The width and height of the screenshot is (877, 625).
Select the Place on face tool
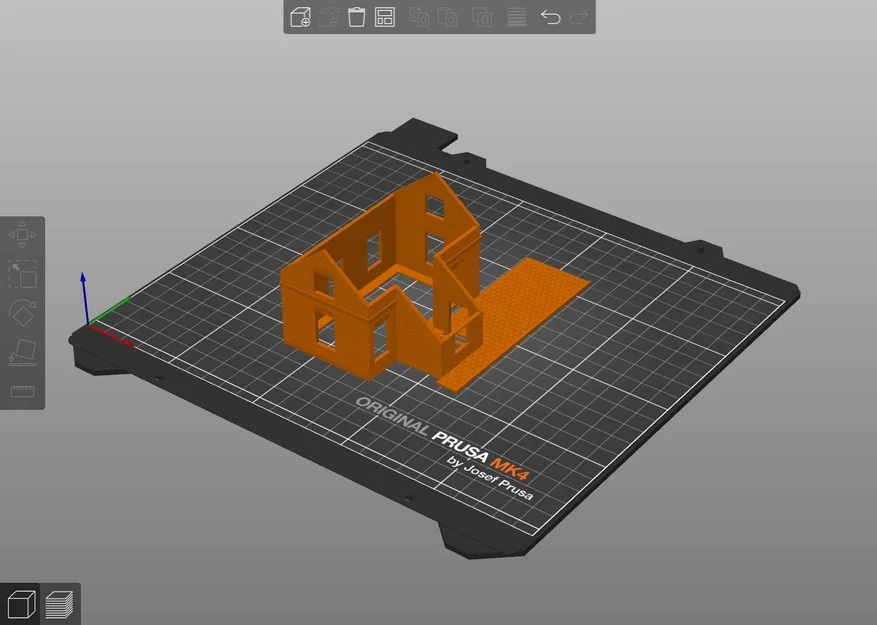[x=22, y=353]
